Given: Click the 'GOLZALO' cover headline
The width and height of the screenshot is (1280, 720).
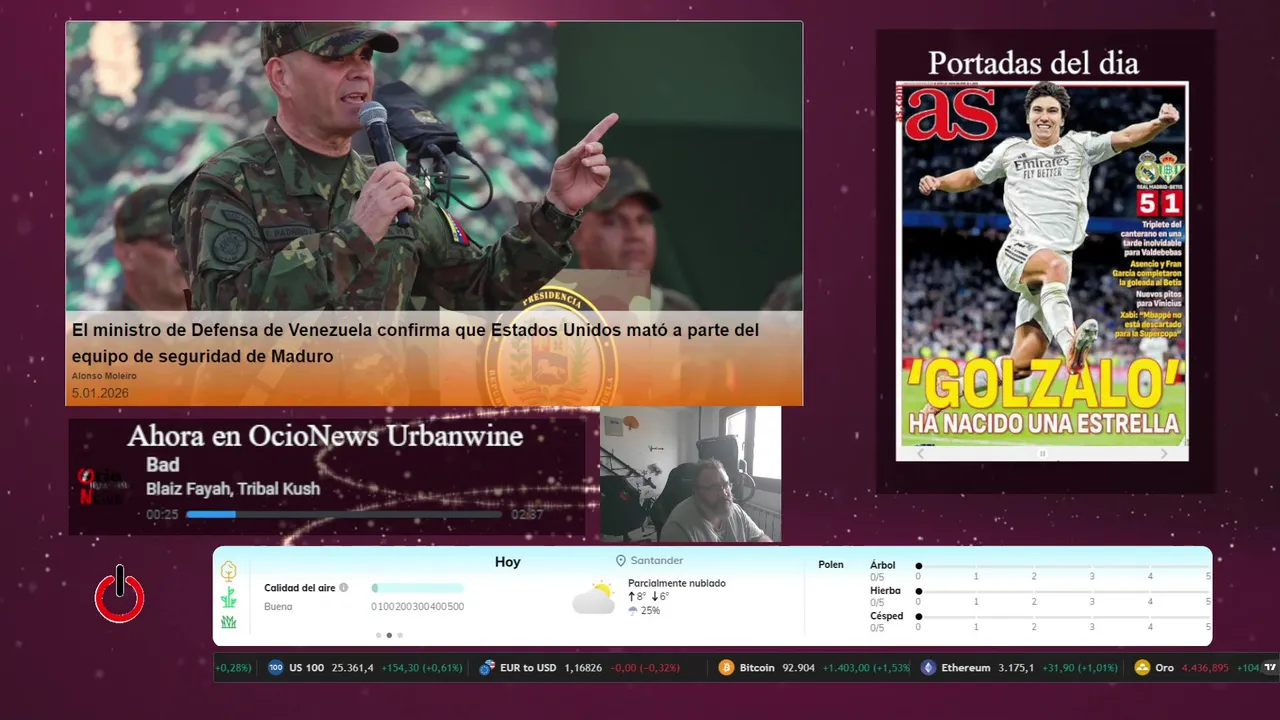Looking at the screenshot, I should (x=1044, y=384).
